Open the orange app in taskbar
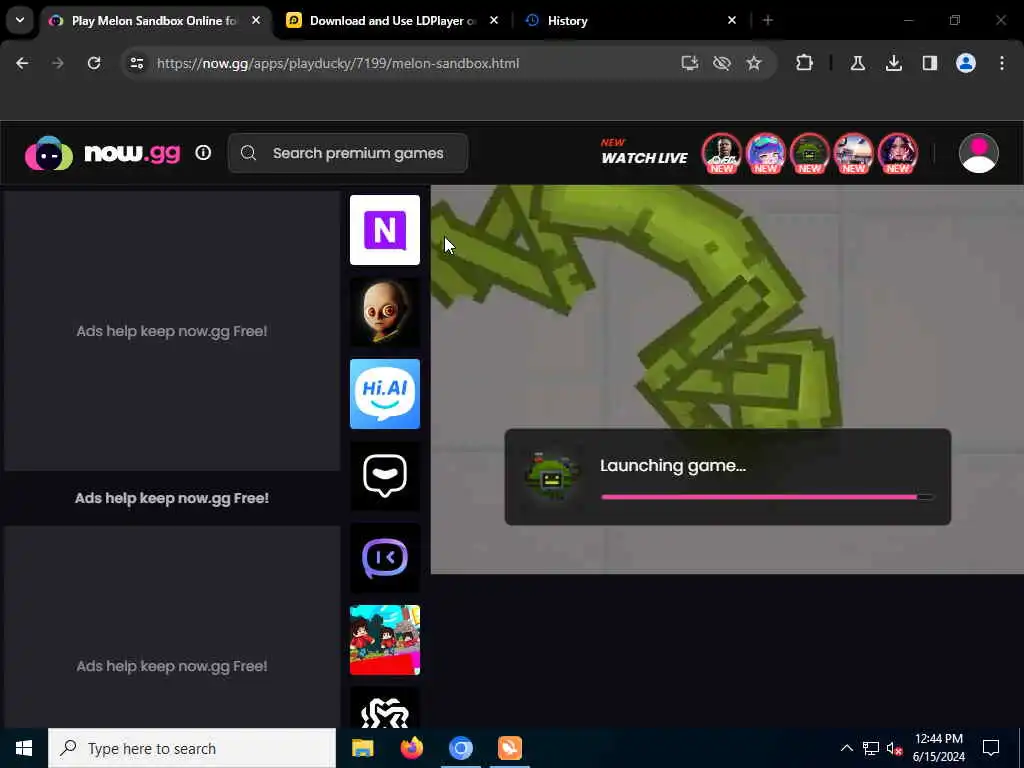This screenshot has height=768, width=1024. [x=509, y=748]
